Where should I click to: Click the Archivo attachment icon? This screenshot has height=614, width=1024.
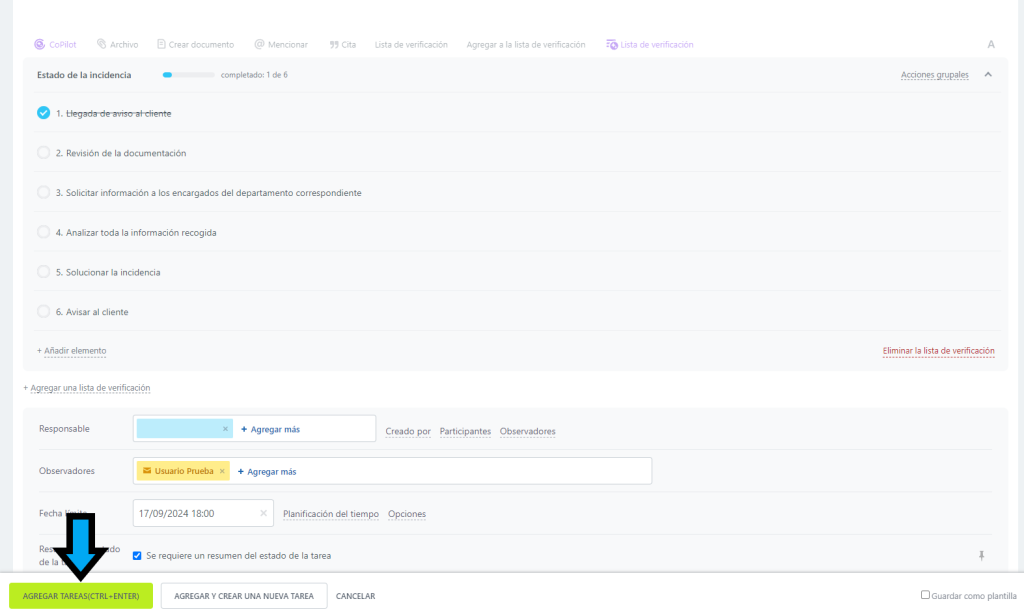pyautogui.click(x=102, y=45)
